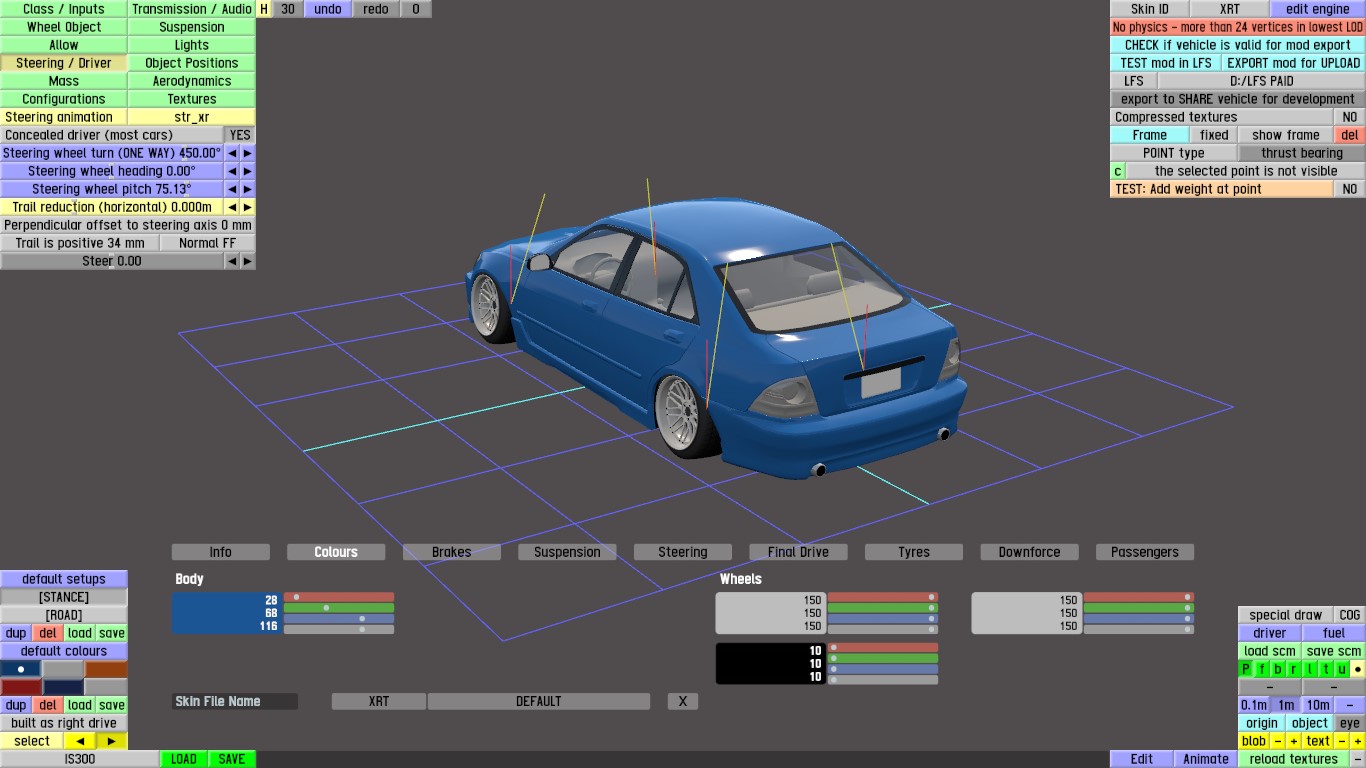The width and height of the screenshot is (1366, 768).
Task: Click the minus button after blob
Action: coord(1278,741)
